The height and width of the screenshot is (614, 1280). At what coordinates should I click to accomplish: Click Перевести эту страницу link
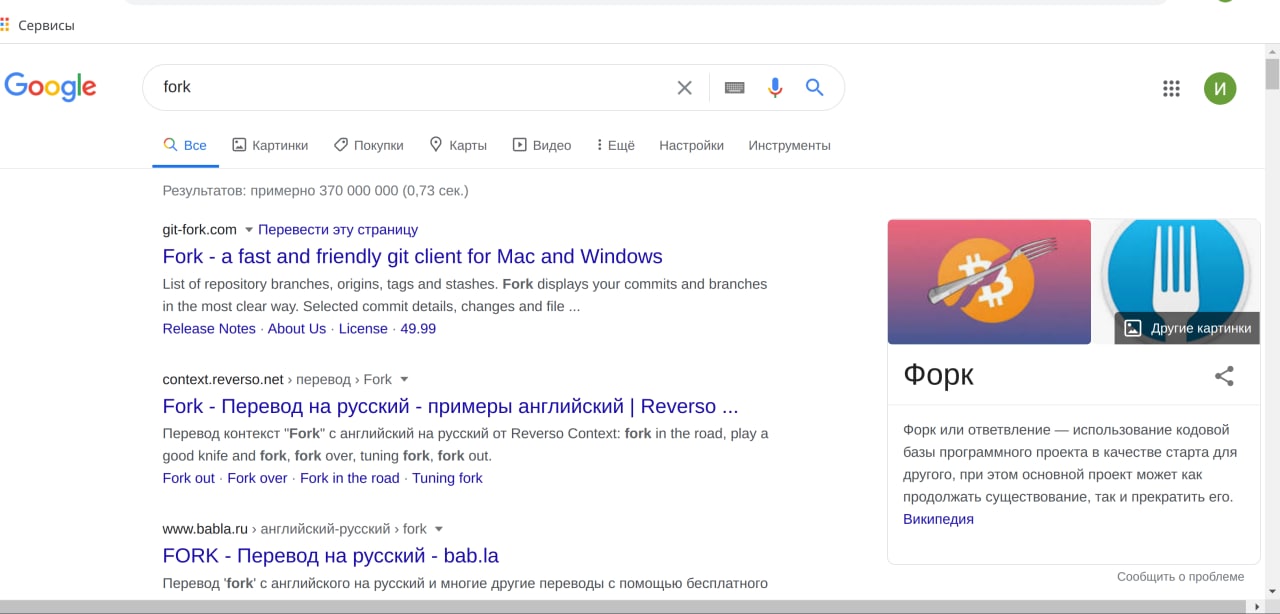(338, 229)
